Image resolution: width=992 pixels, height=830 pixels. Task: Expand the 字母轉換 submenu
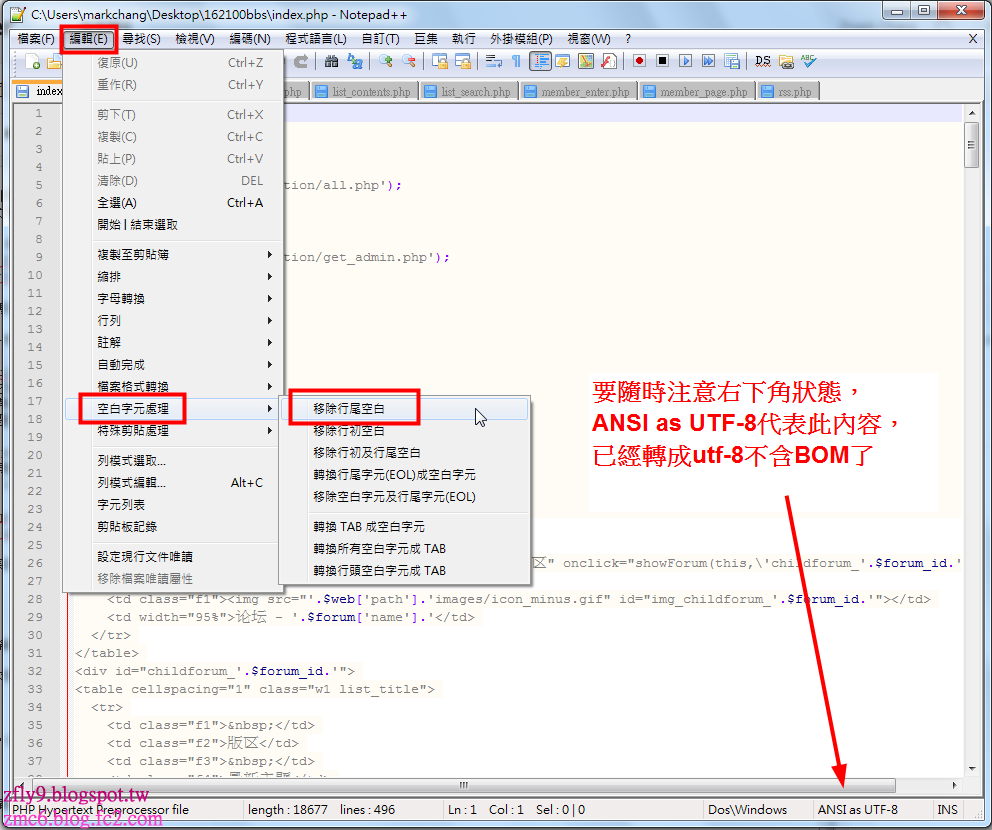click(173, 299)
